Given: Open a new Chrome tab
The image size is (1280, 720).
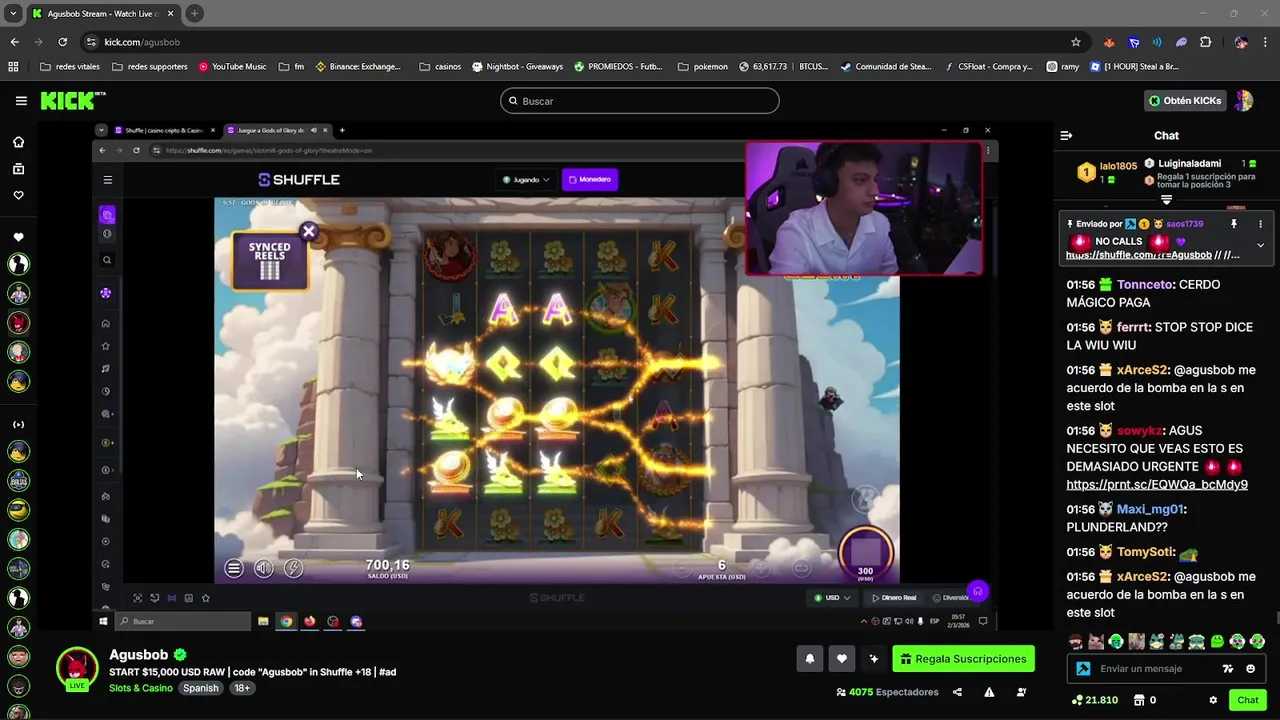Looking at the screenshot, I should pos(194,14).
